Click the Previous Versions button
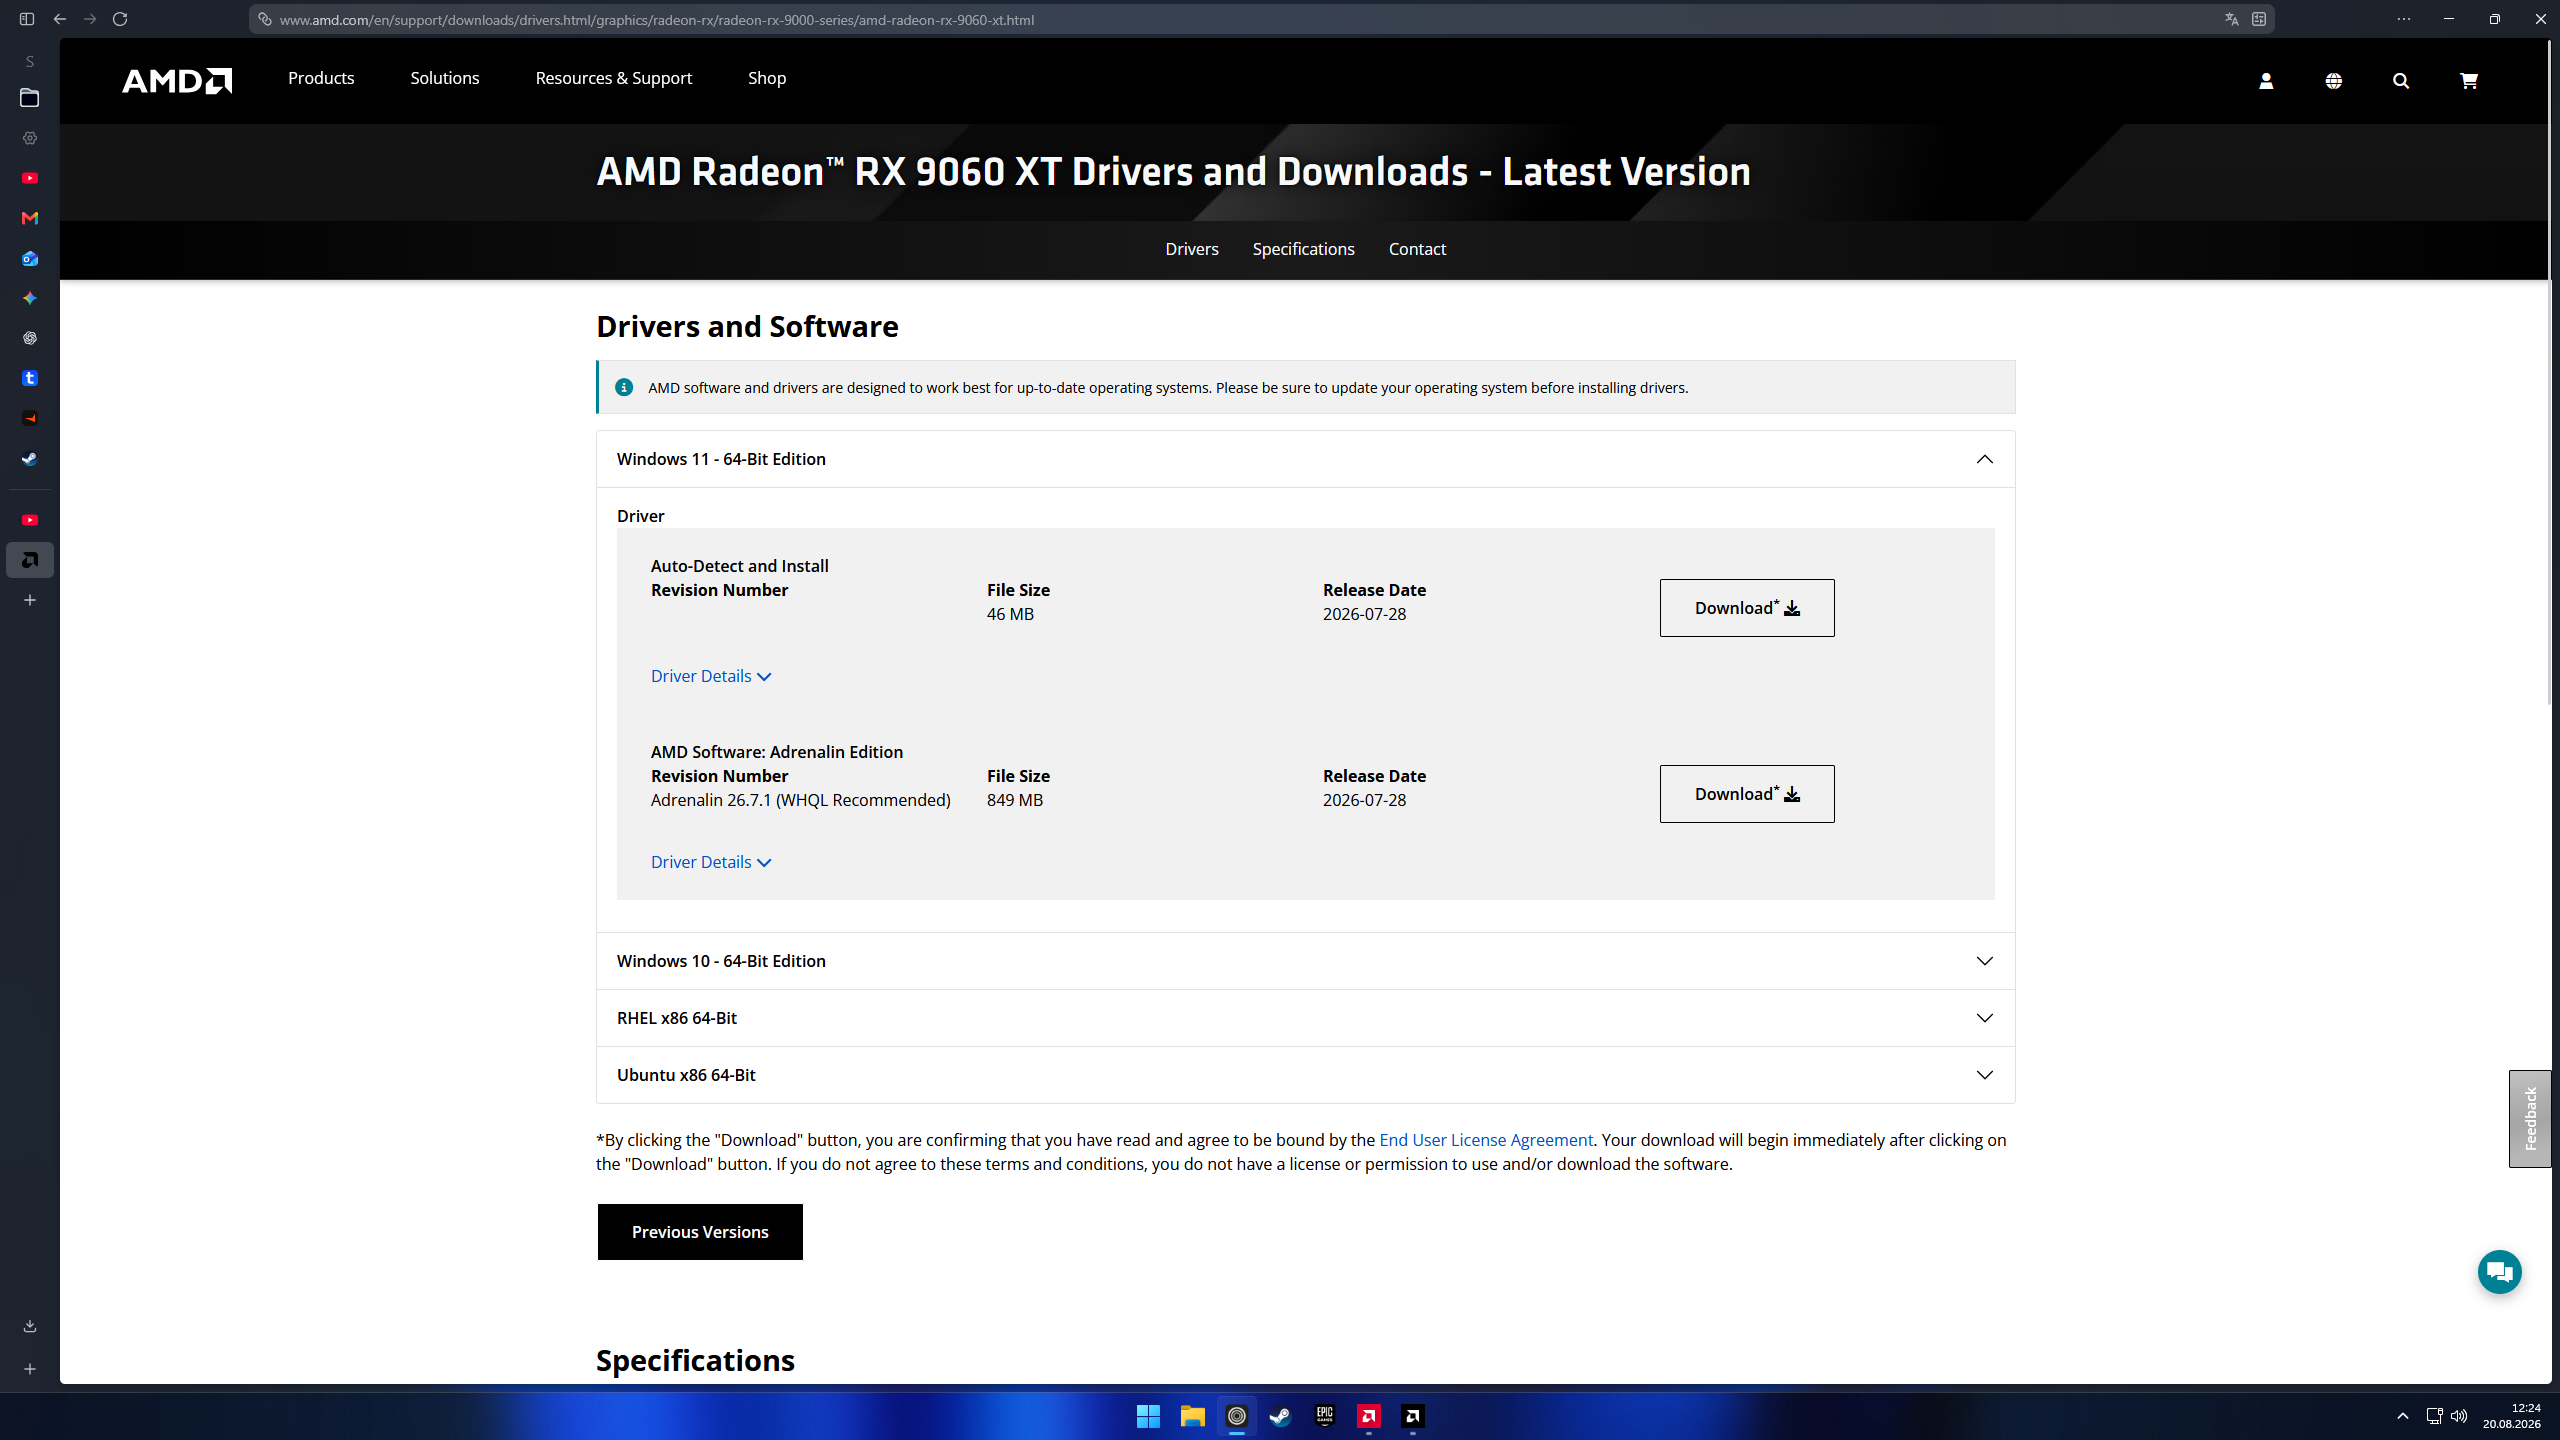Image resolution: width=2560 pixels, height=1440 pixels. (700, 1232)
